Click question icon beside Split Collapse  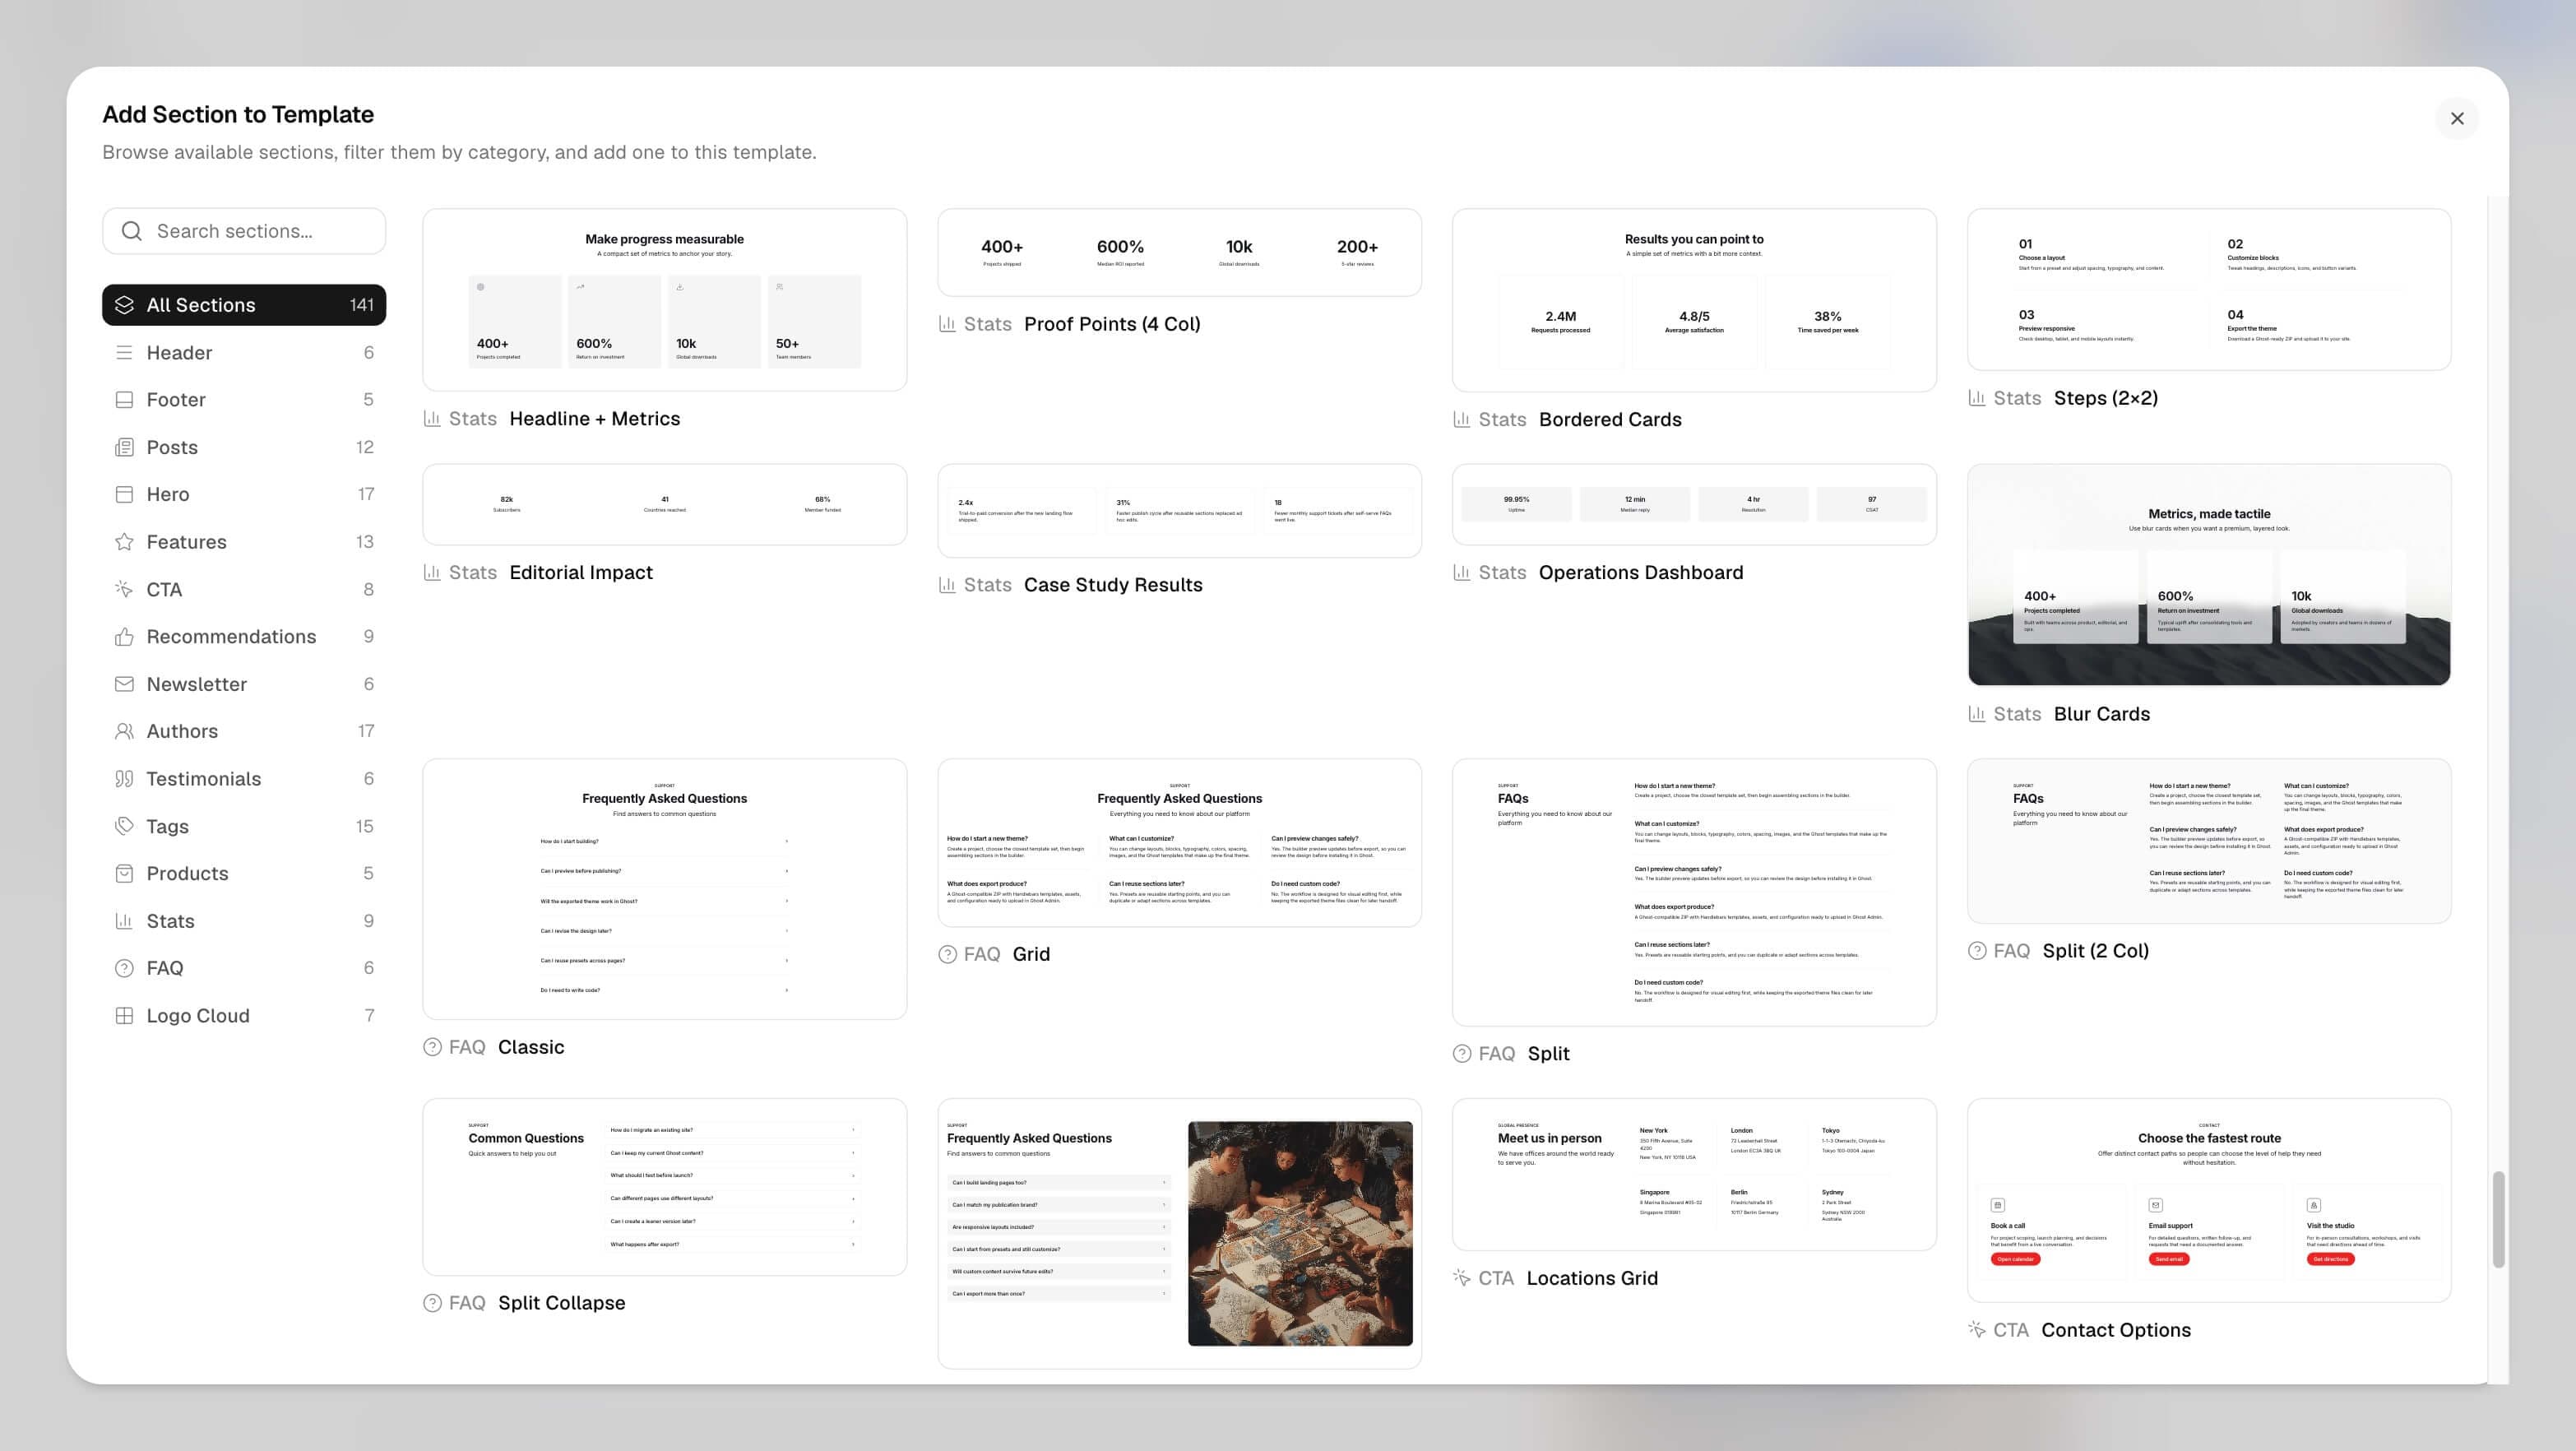tap(432, 1303)
